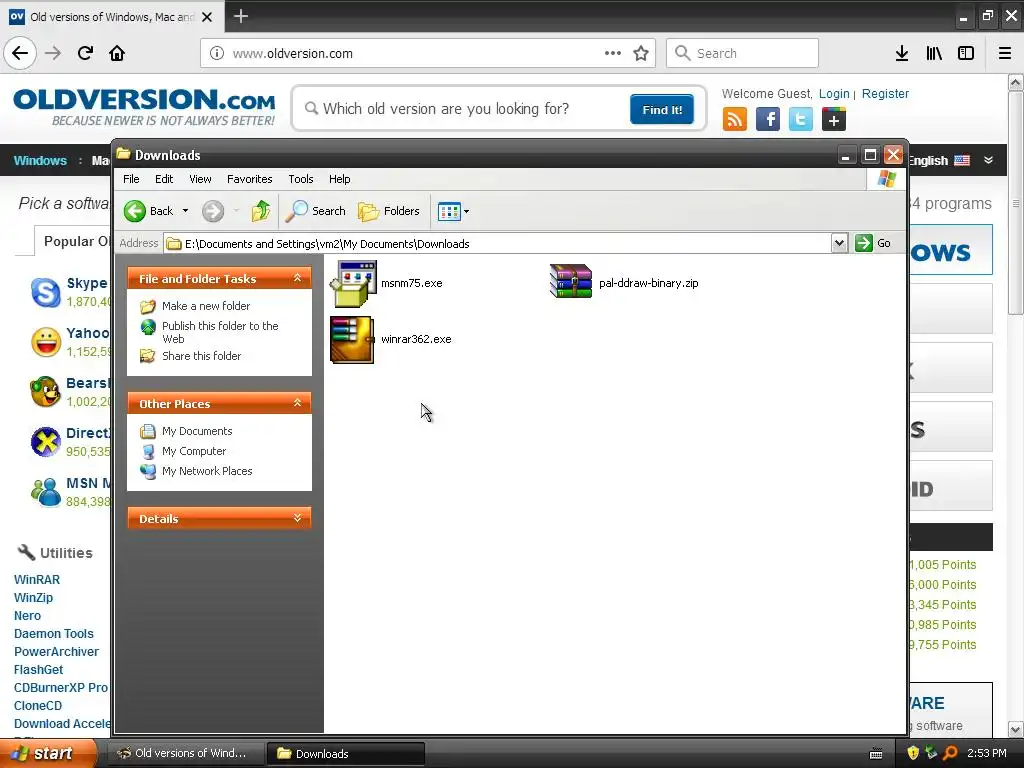This screenshot has height=768, width=1024.
Task: Show site information icon in URL bar
Action: click(217, 54)
